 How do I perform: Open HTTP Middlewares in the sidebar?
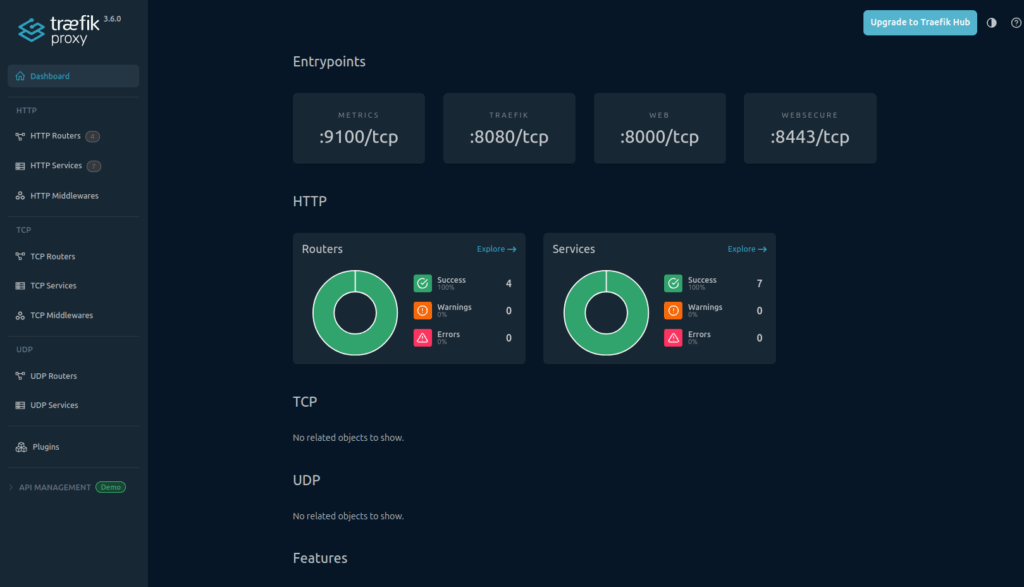point(64,196)
